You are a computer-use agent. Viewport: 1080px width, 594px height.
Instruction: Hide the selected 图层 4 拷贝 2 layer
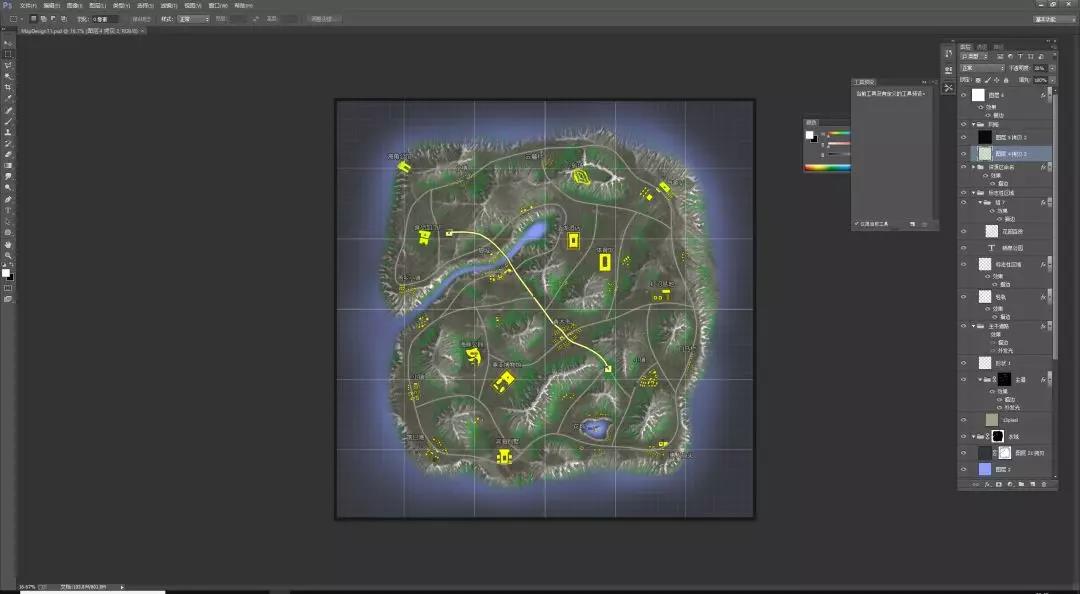[964, 154]
